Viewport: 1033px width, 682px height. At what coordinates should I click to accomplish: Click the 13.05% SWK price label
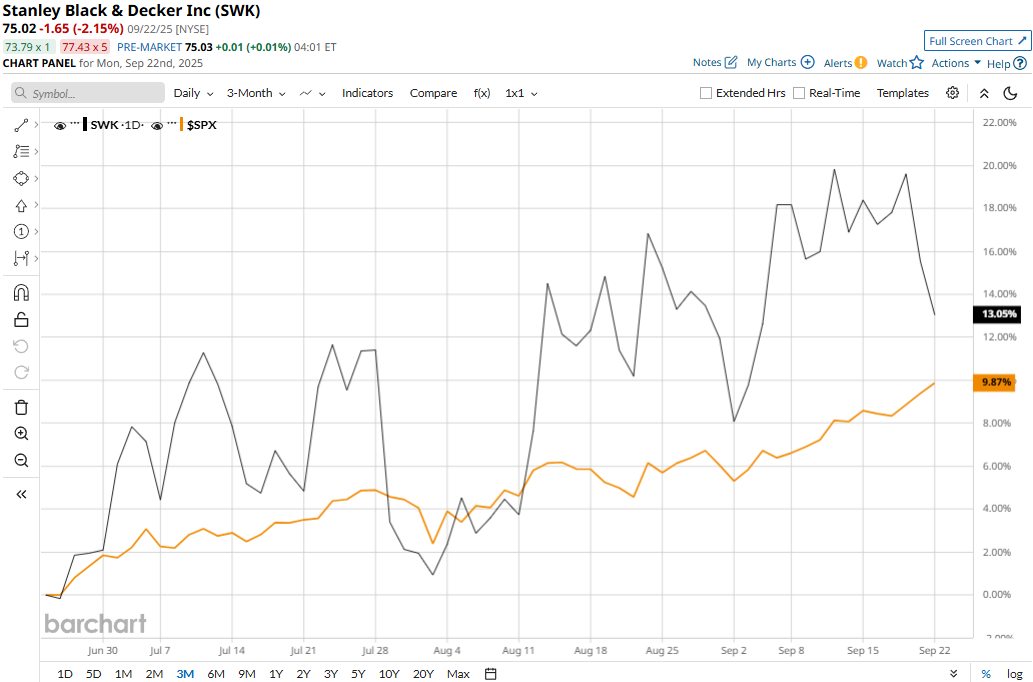click(999, 314)
